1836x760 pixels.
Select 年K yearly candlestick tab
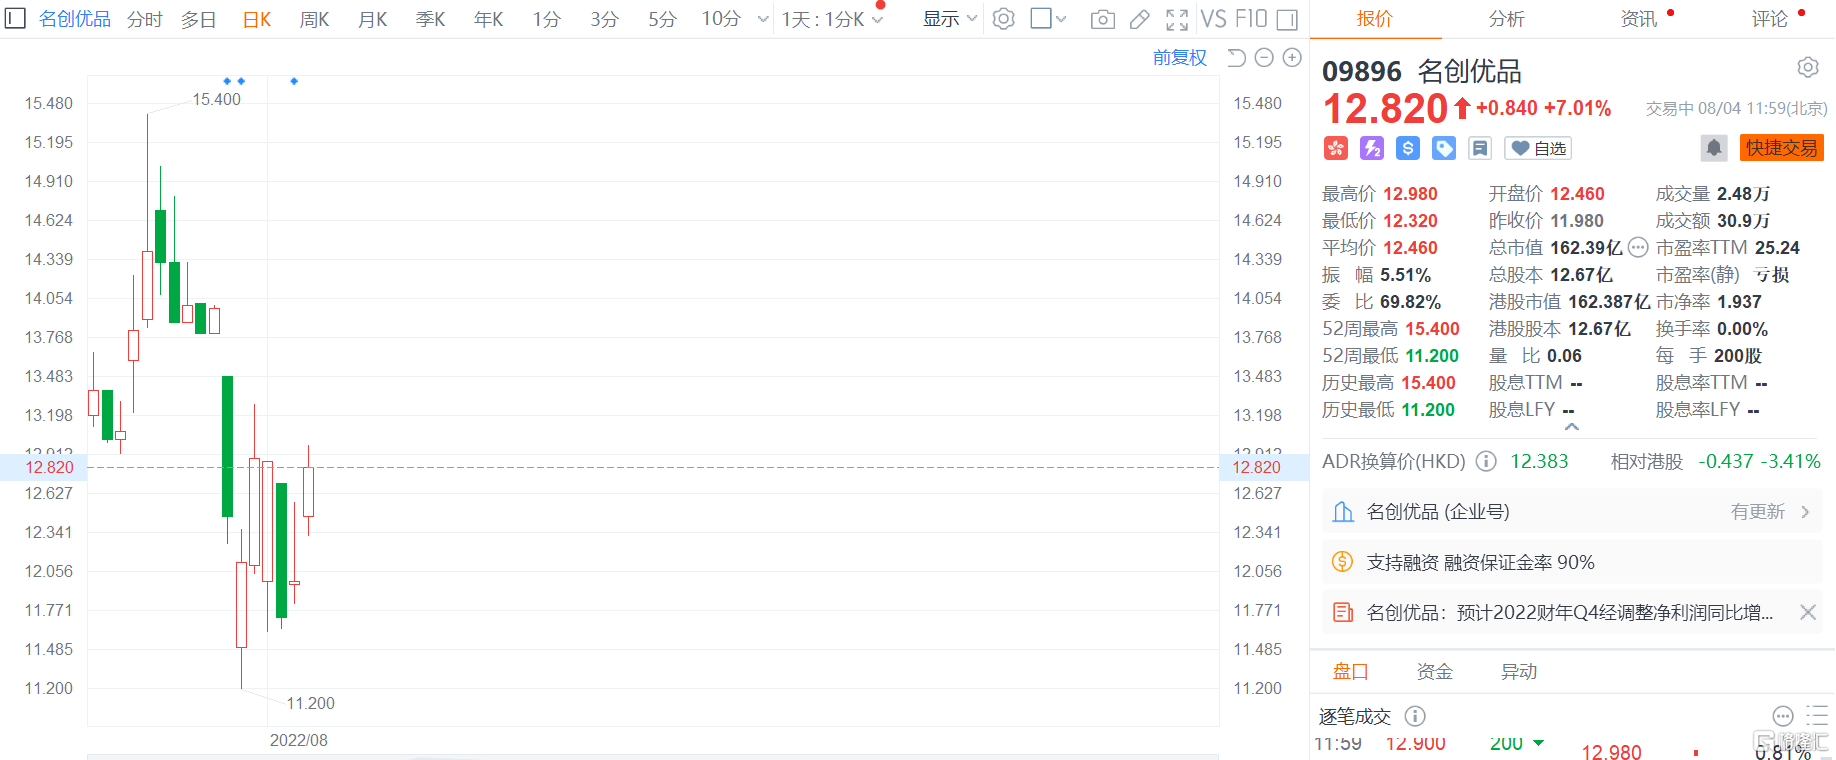488,19
